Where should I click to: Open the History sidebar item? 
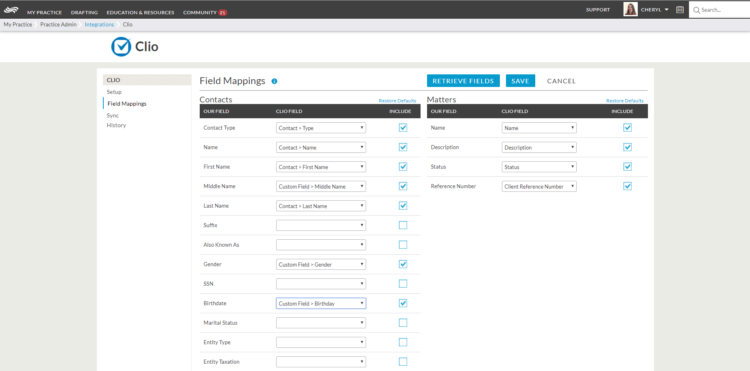[116, 125]
